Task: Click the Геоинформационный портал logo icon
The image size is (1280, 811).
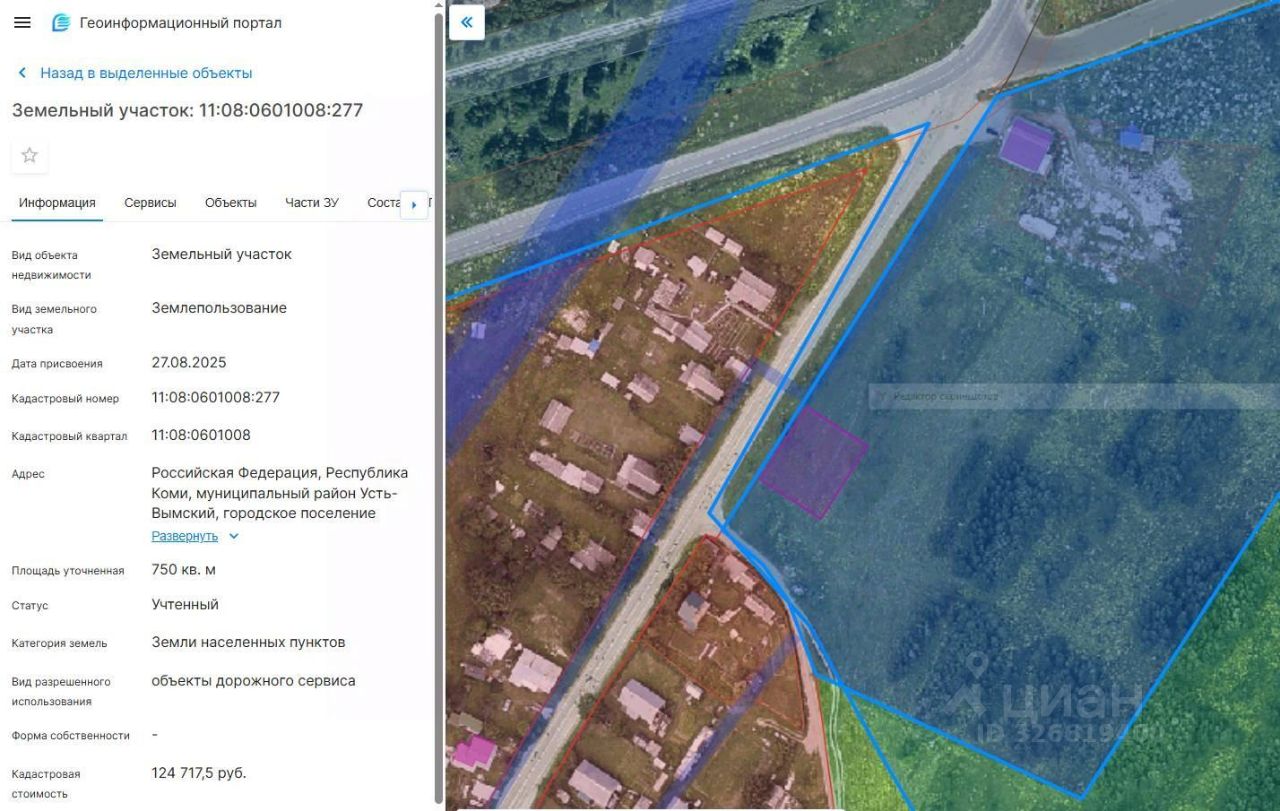Action: pos(61,22)
